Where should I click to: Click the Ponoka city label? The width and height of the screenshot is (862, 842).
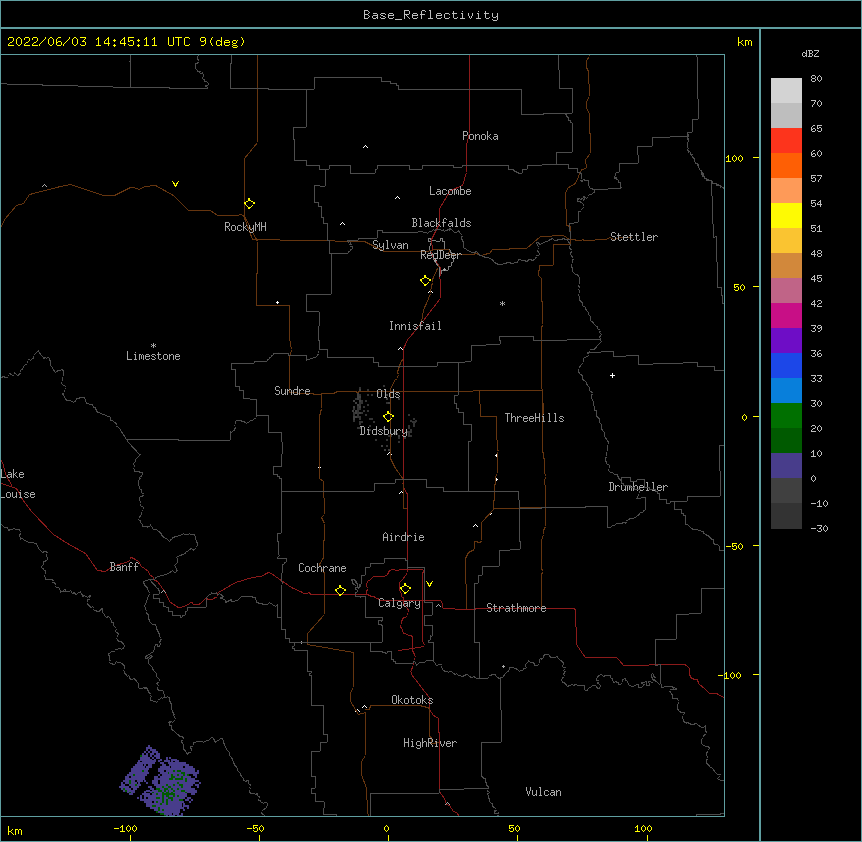point(480,136)
